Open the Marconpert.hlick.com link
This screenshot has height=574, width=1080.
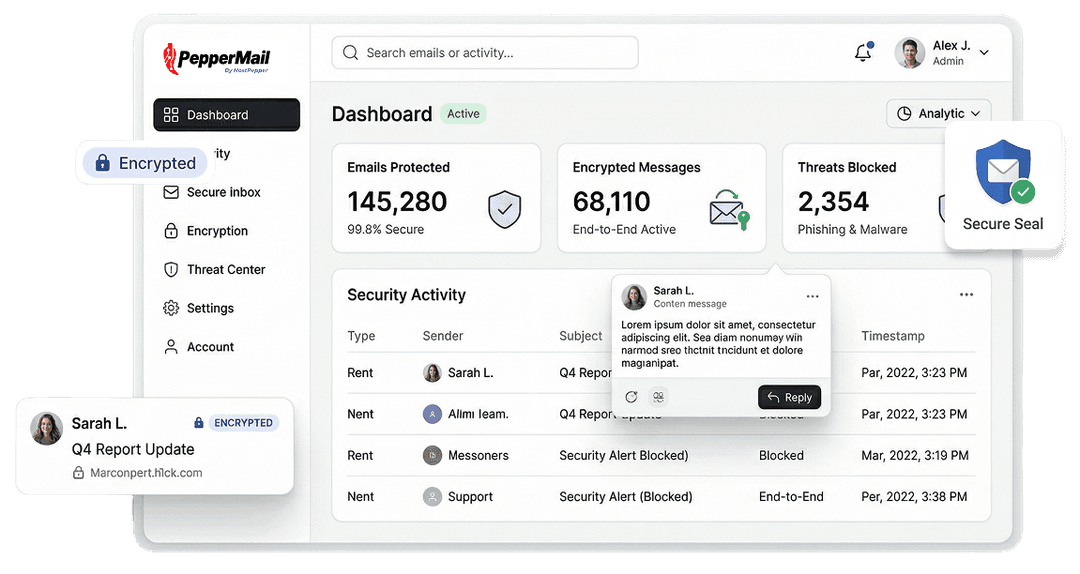point(146,473)
